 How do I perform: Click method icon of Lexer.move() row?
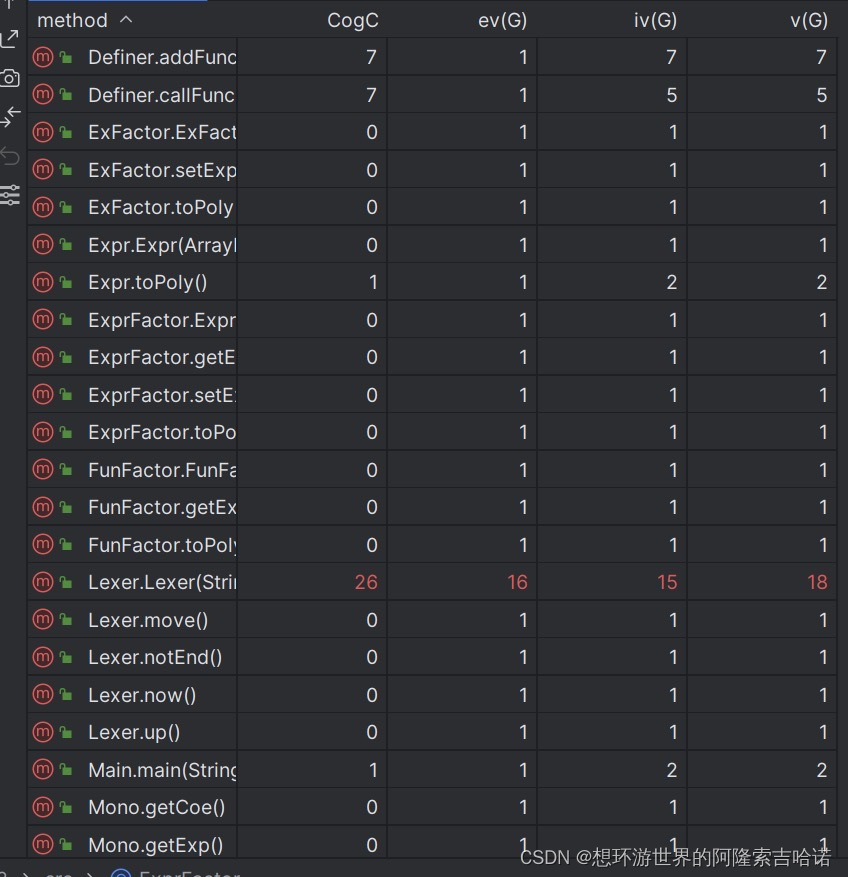coord(43,620)
